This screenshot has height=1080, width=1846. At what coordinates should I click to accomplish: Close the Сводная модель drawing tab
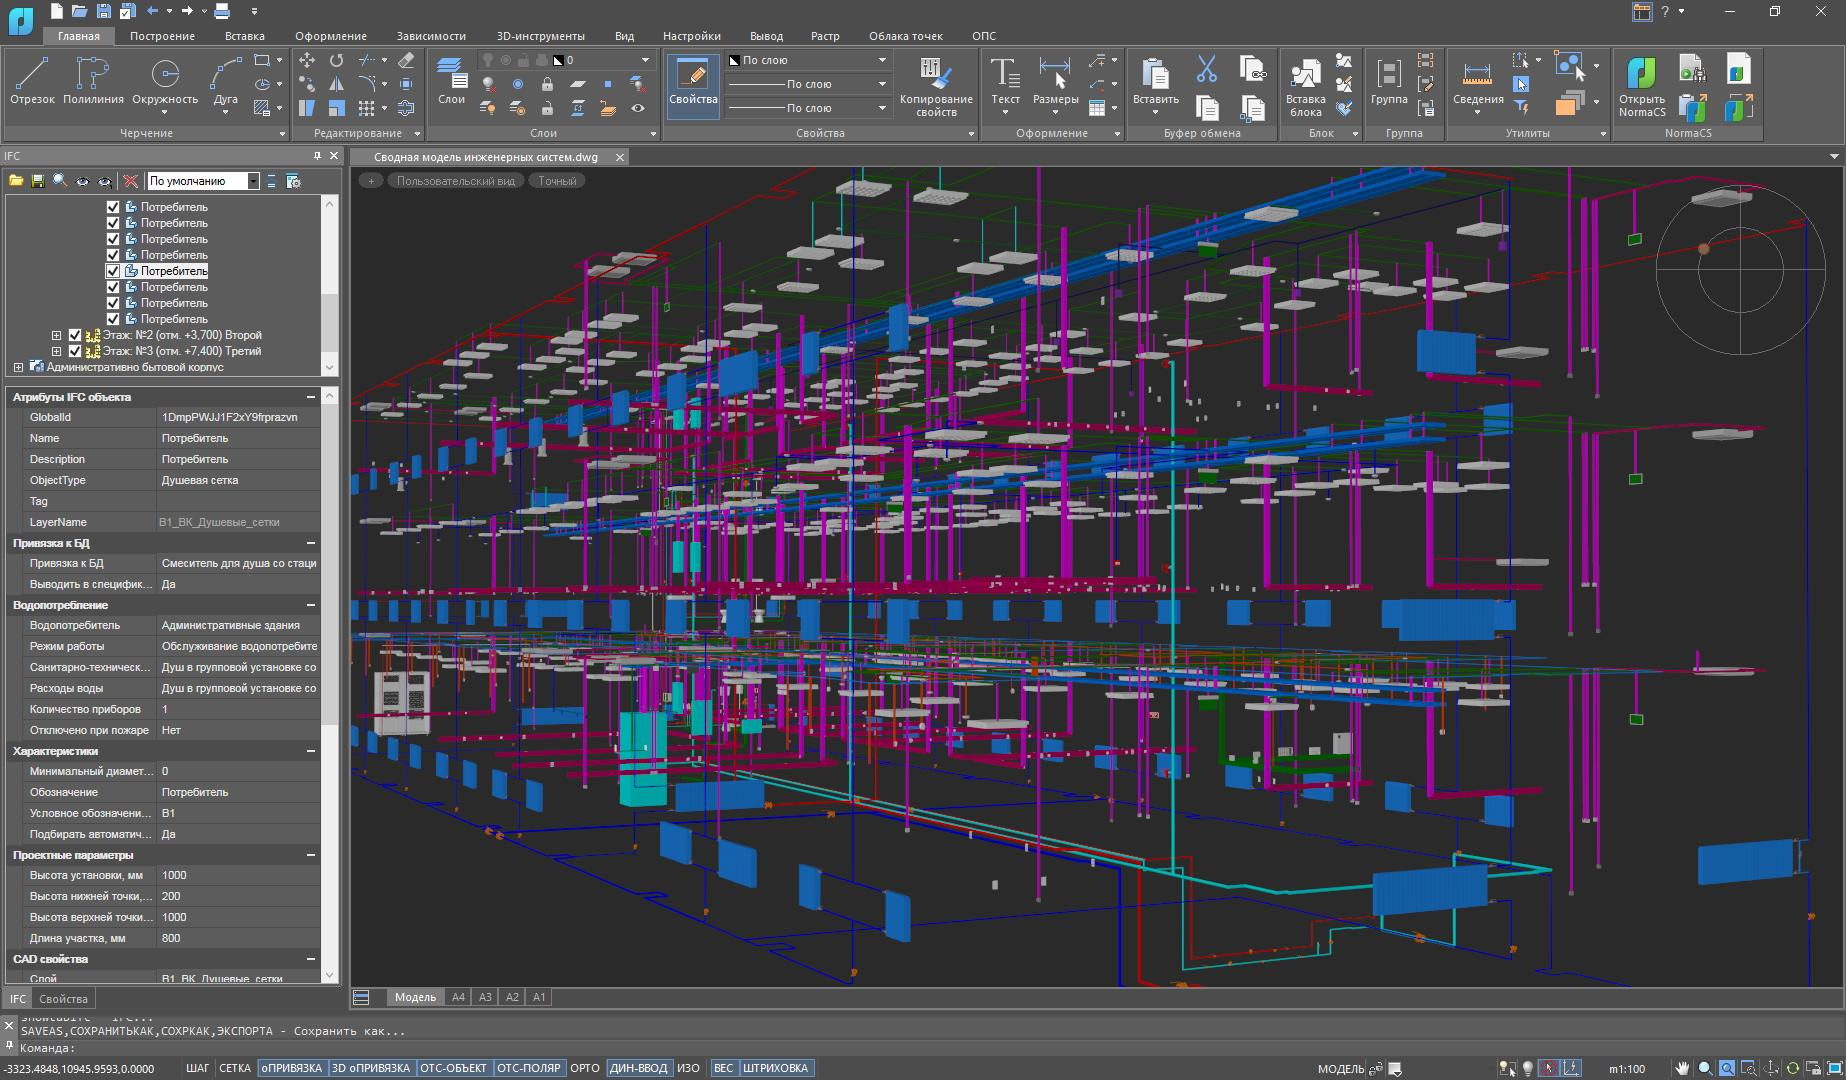pos(619,157)
